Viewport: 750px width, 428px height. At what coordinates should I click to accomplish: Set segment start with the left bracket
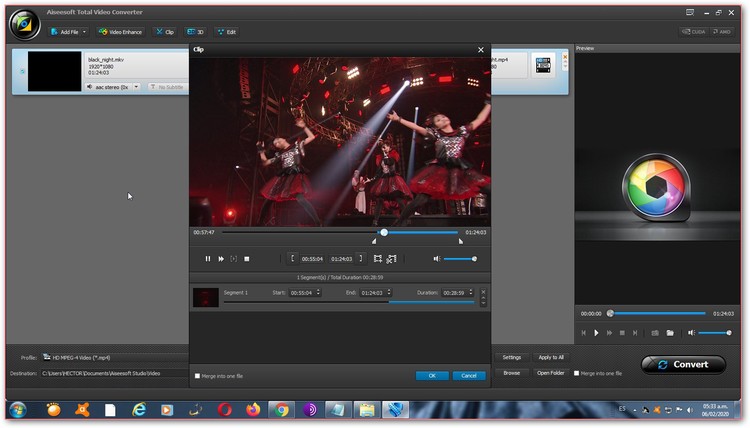click(292, 258)
